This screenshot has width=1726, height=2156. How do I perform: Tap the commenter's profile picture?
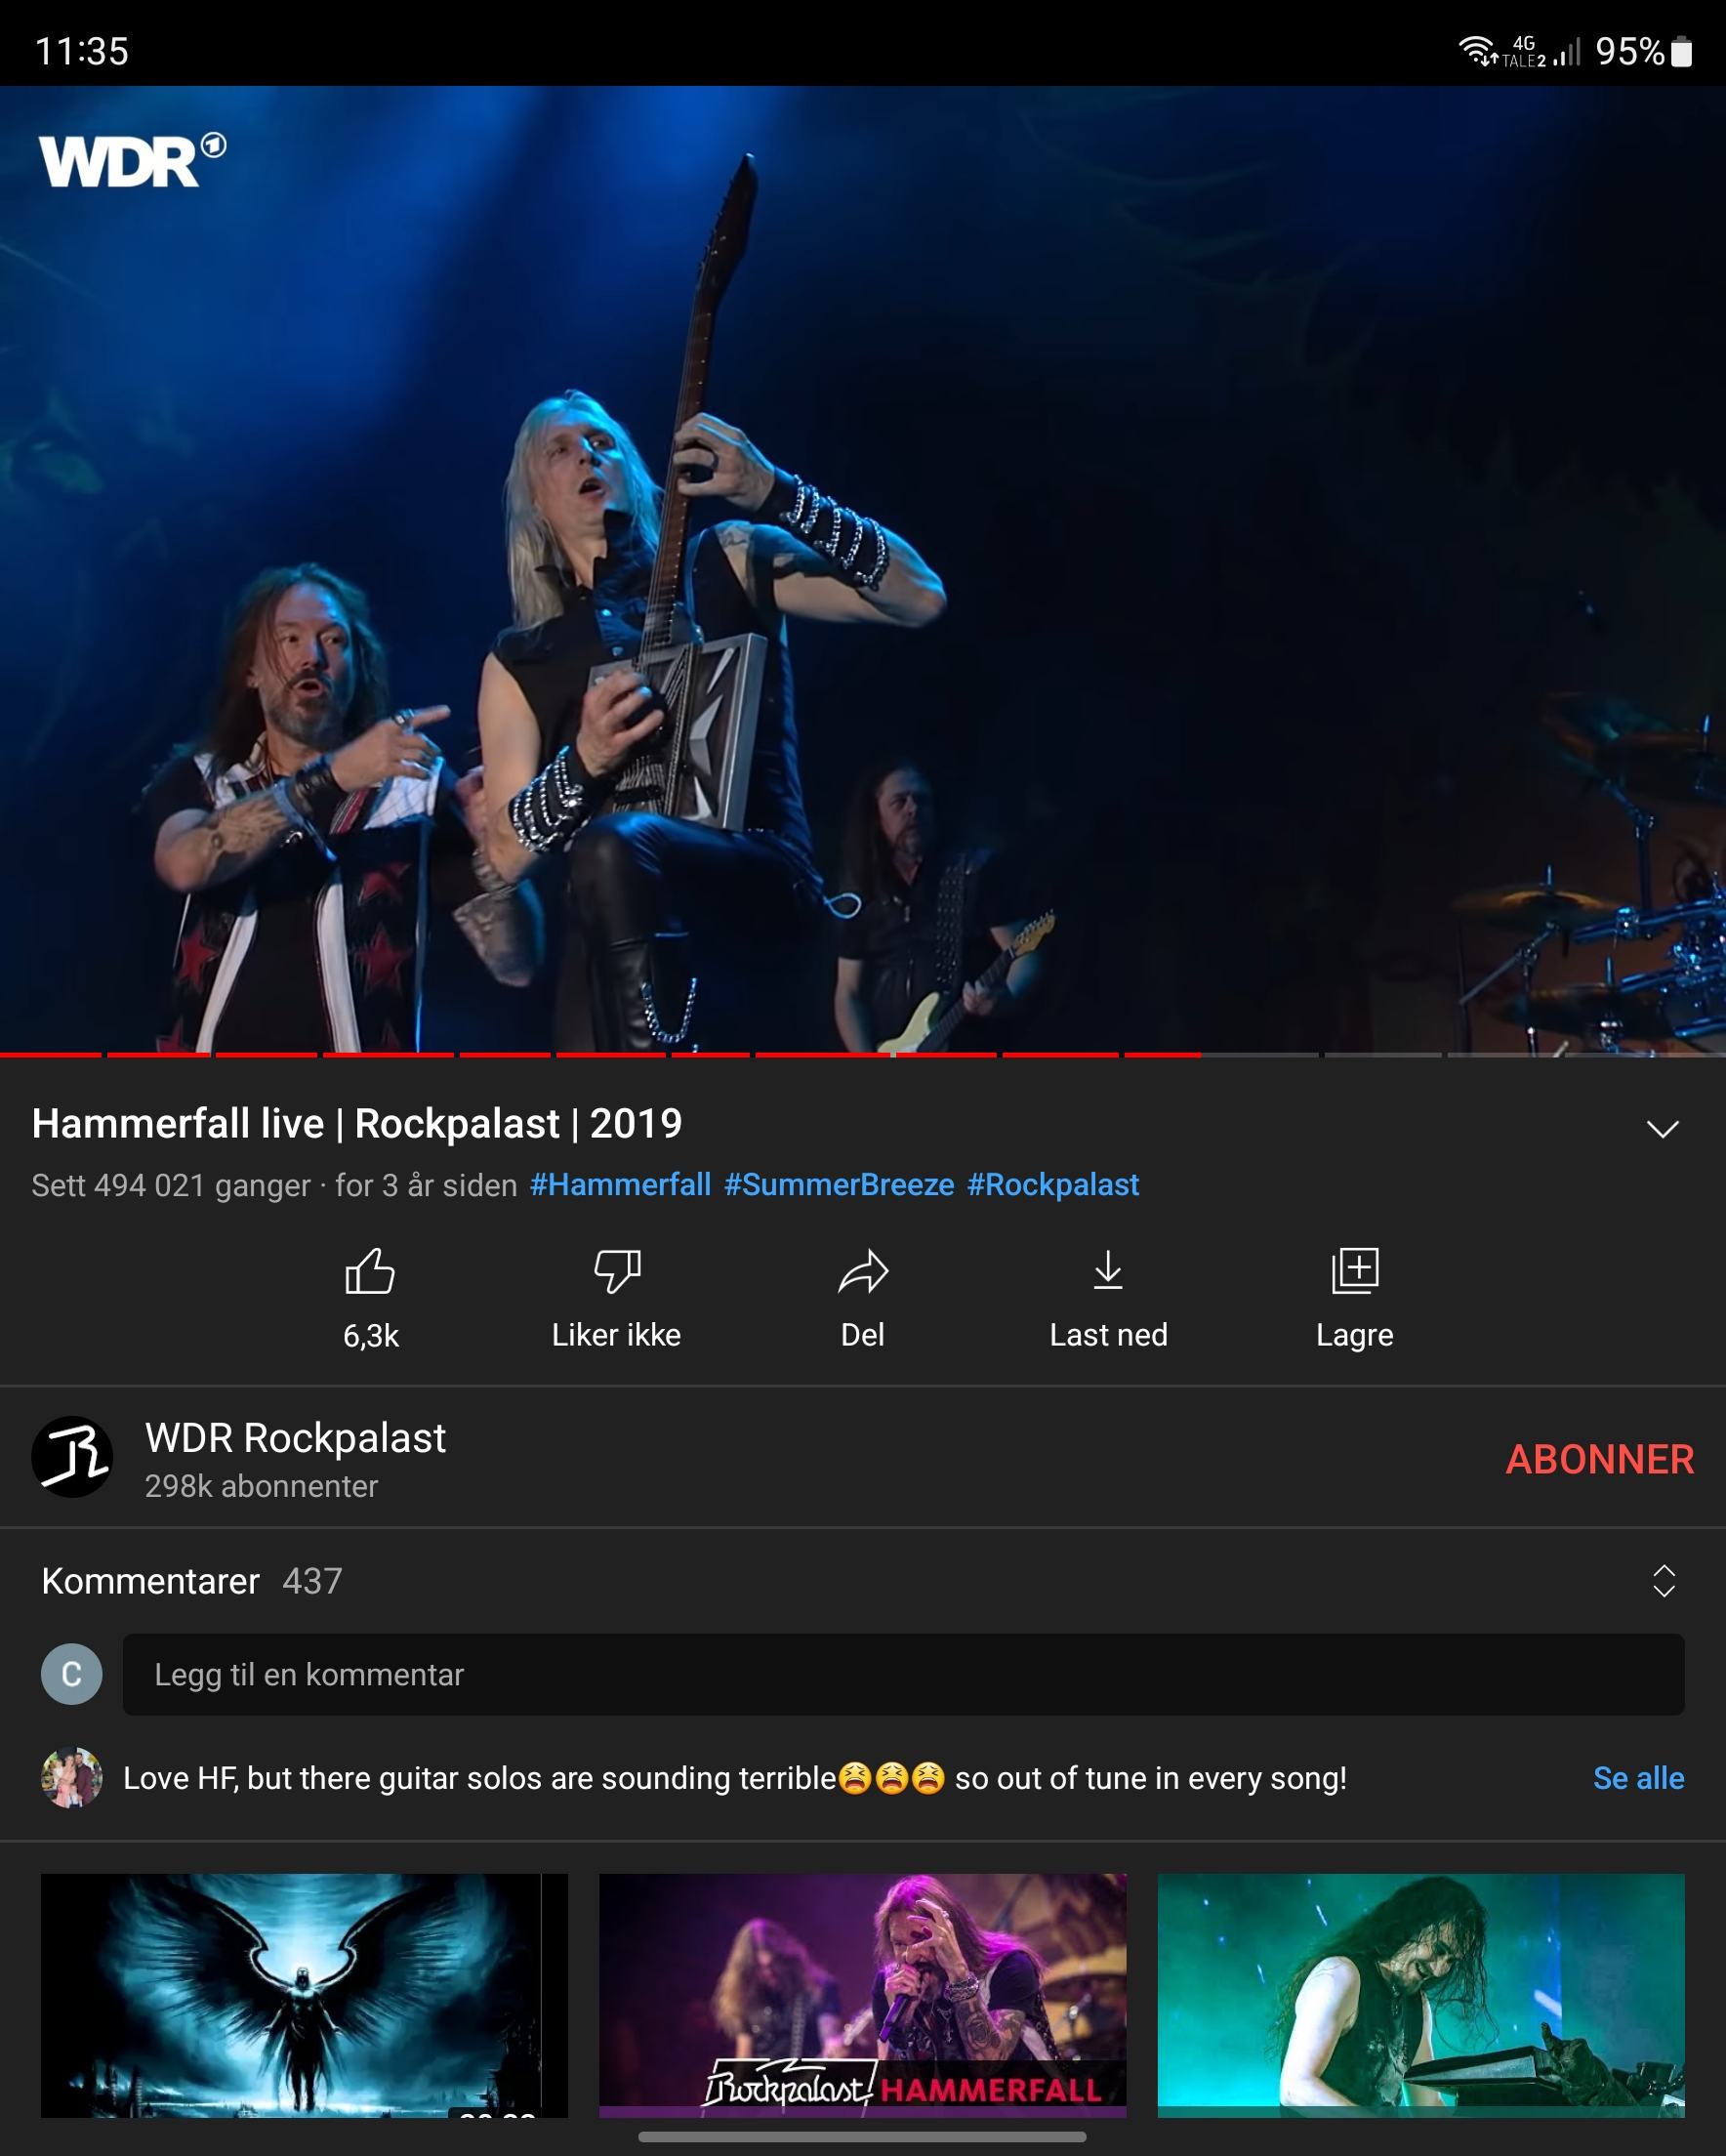tap(72, 1778)
